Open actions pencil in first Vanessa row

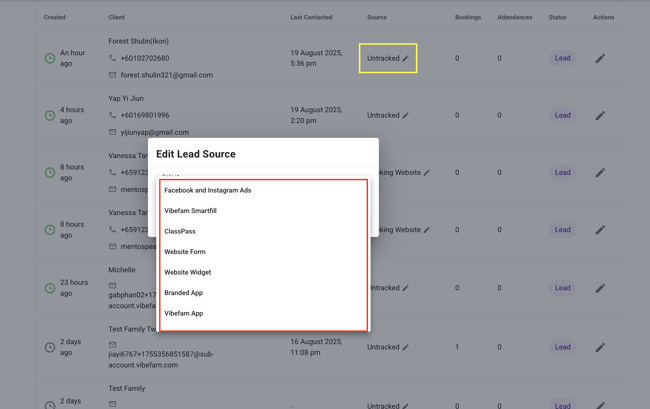click(x=600, y=173)
